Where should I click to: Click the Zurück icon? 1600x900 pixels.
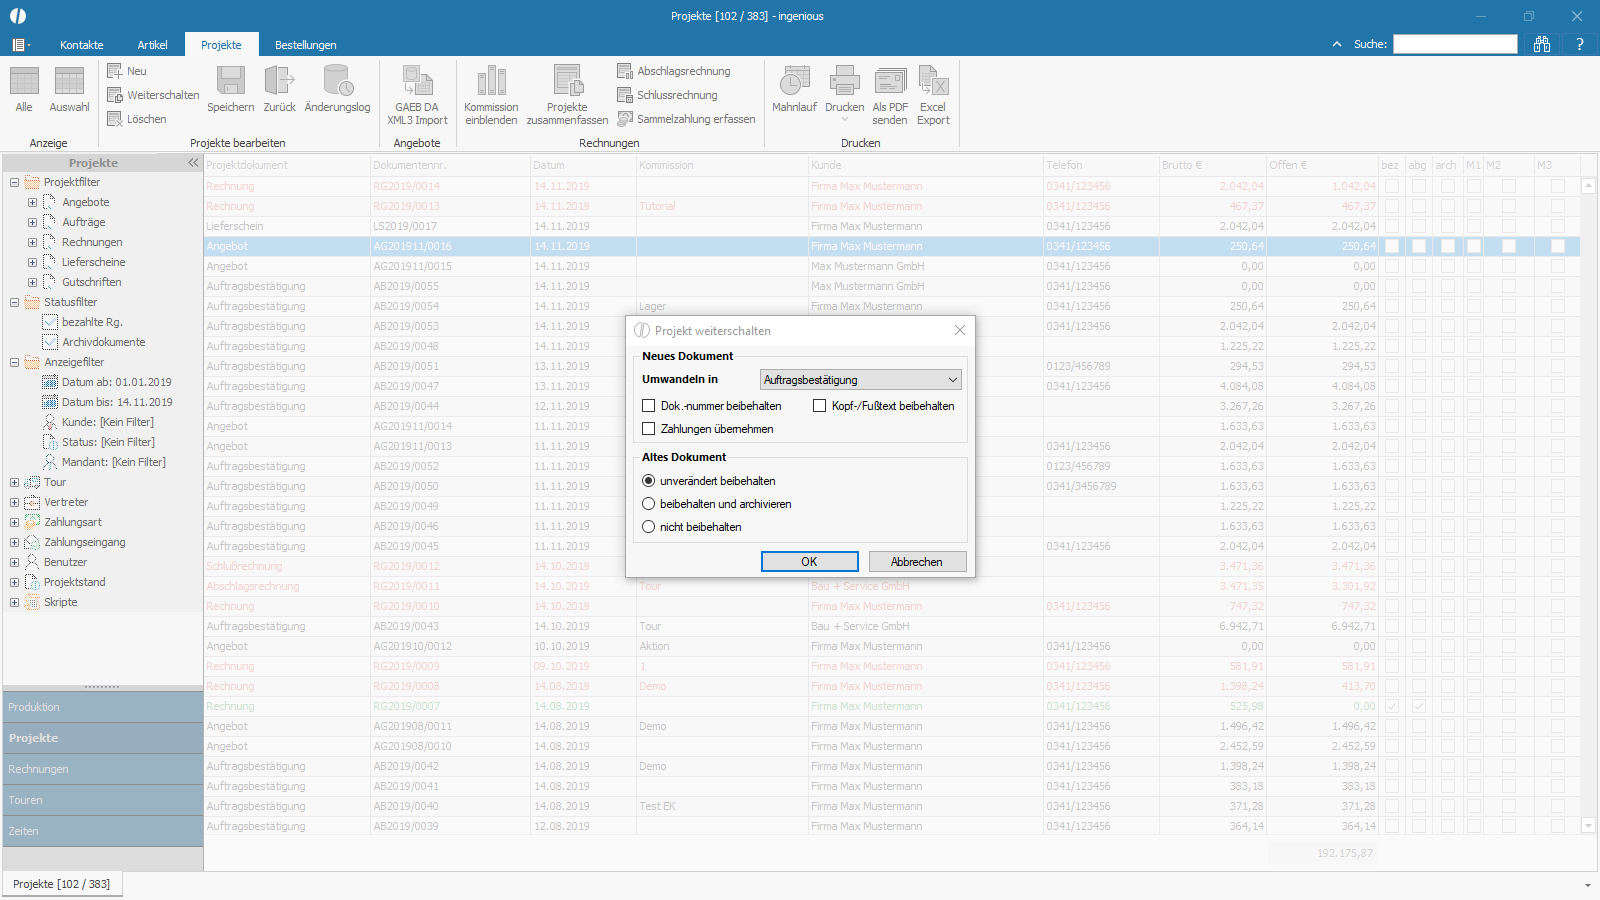[x=279, y=81]
